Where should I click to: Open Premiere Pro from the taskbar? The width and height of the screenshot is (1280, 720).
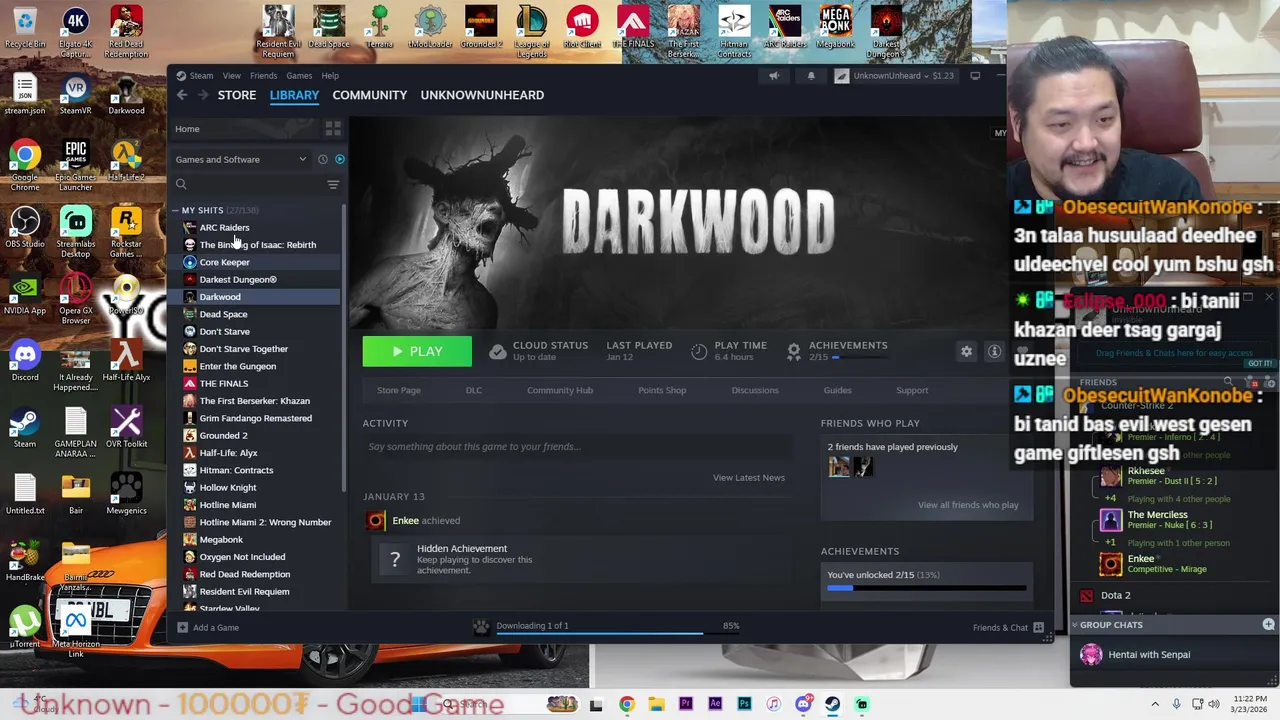[686, 704]
